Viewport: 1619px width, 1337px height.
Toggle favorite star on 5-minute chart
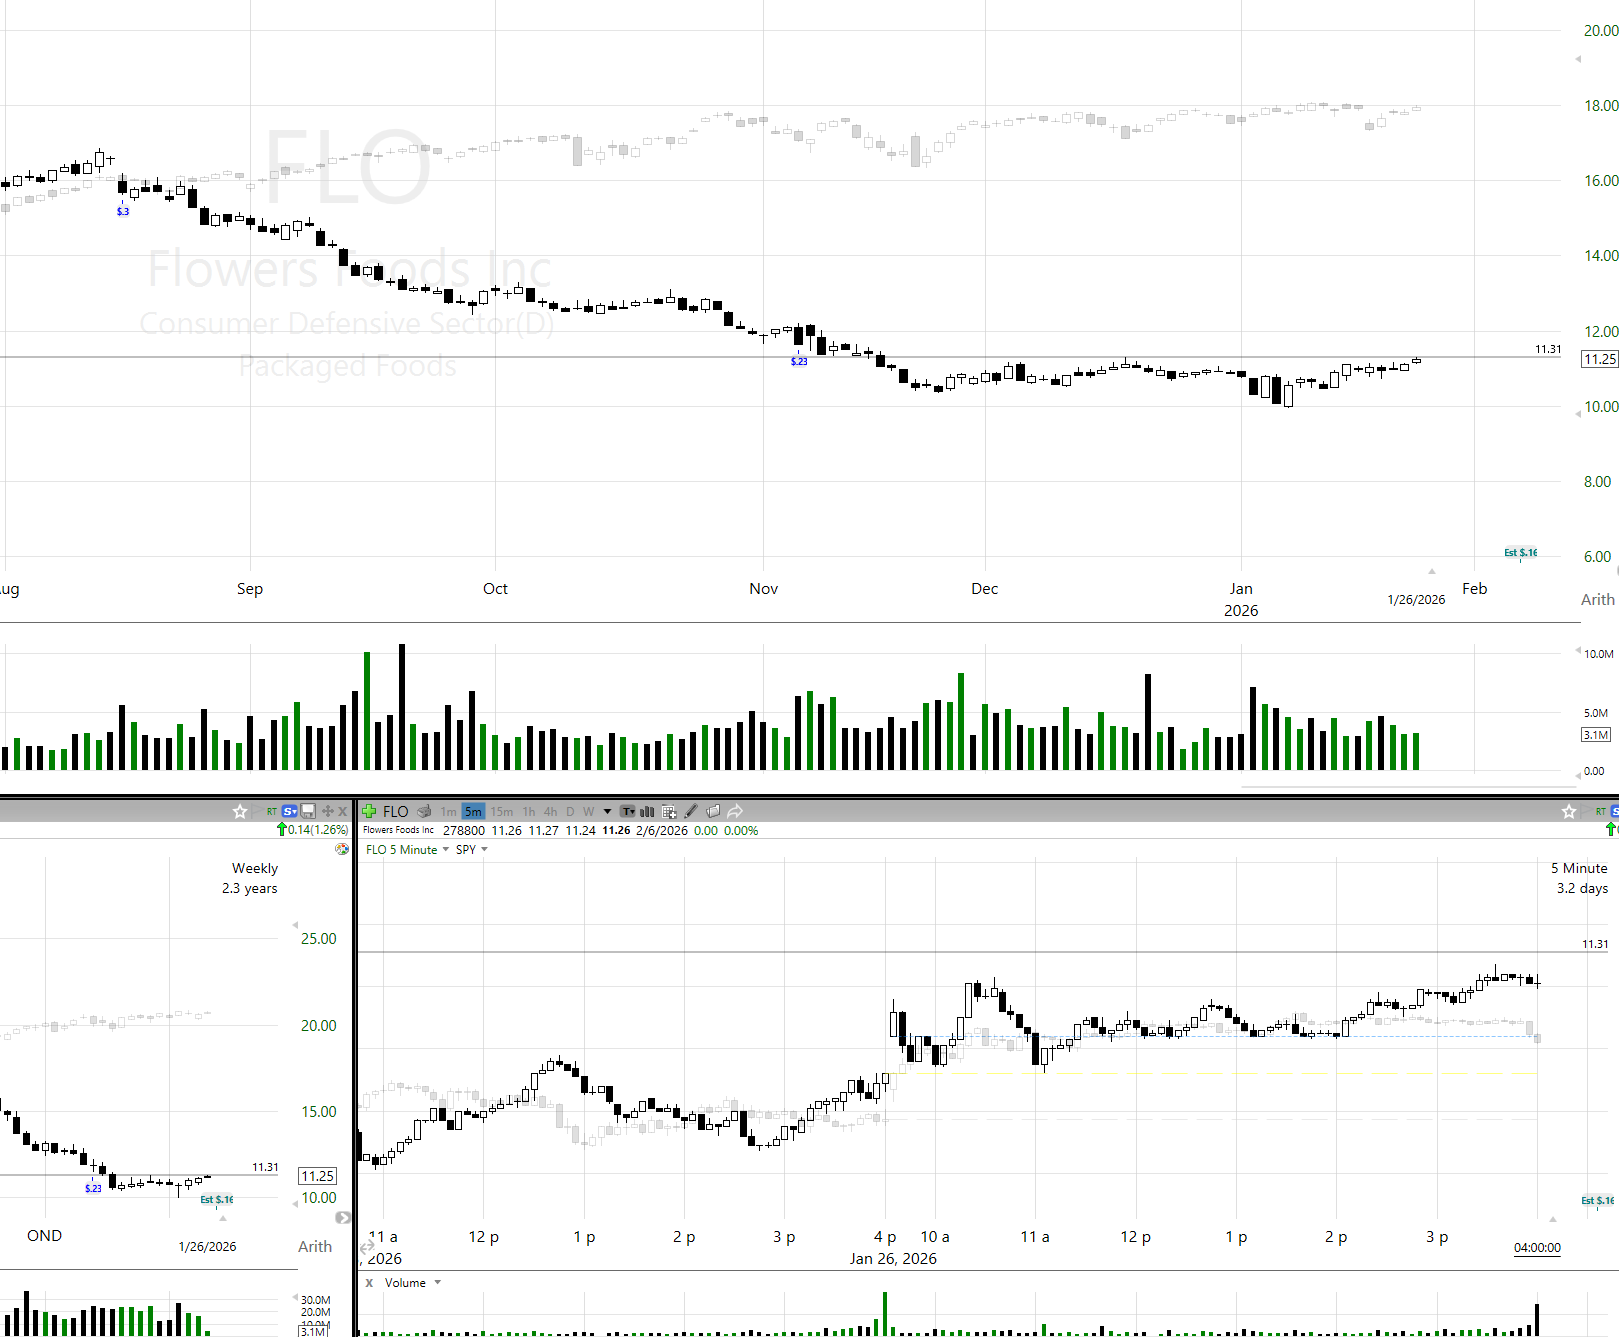coord(1569,811)
